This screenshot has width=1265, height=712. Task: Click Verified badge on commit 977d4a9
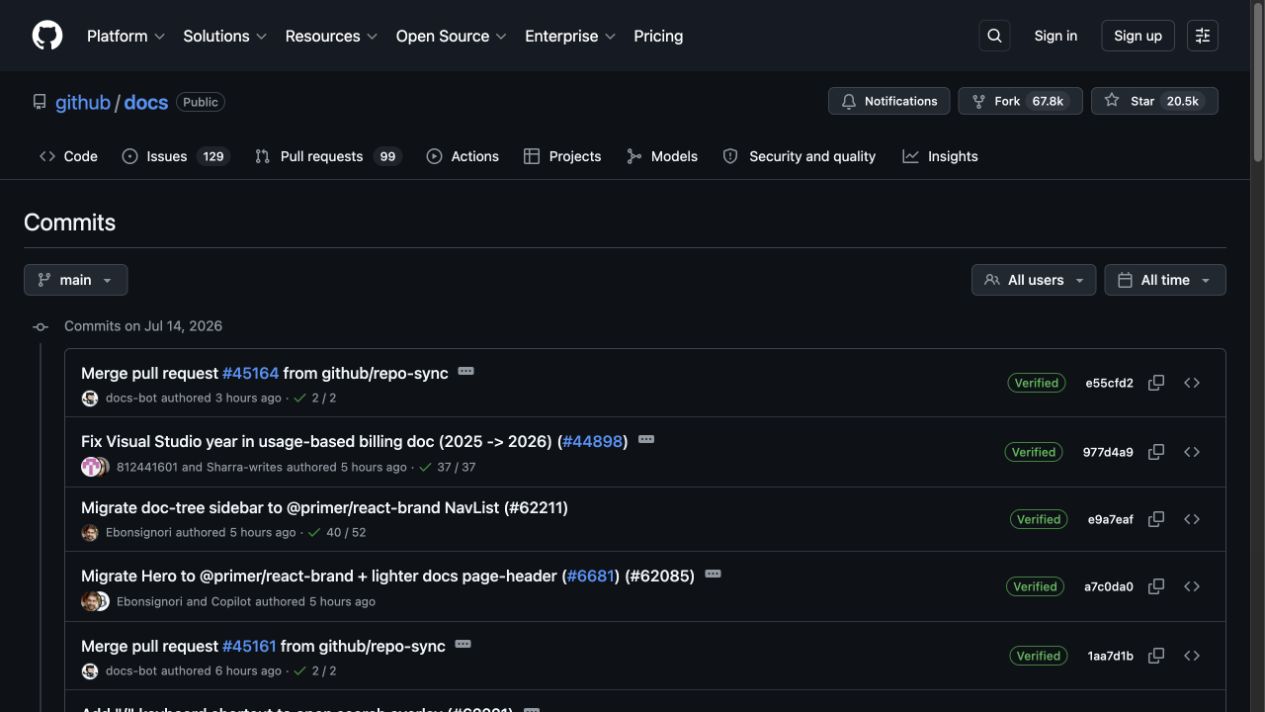click(1034, 452)
